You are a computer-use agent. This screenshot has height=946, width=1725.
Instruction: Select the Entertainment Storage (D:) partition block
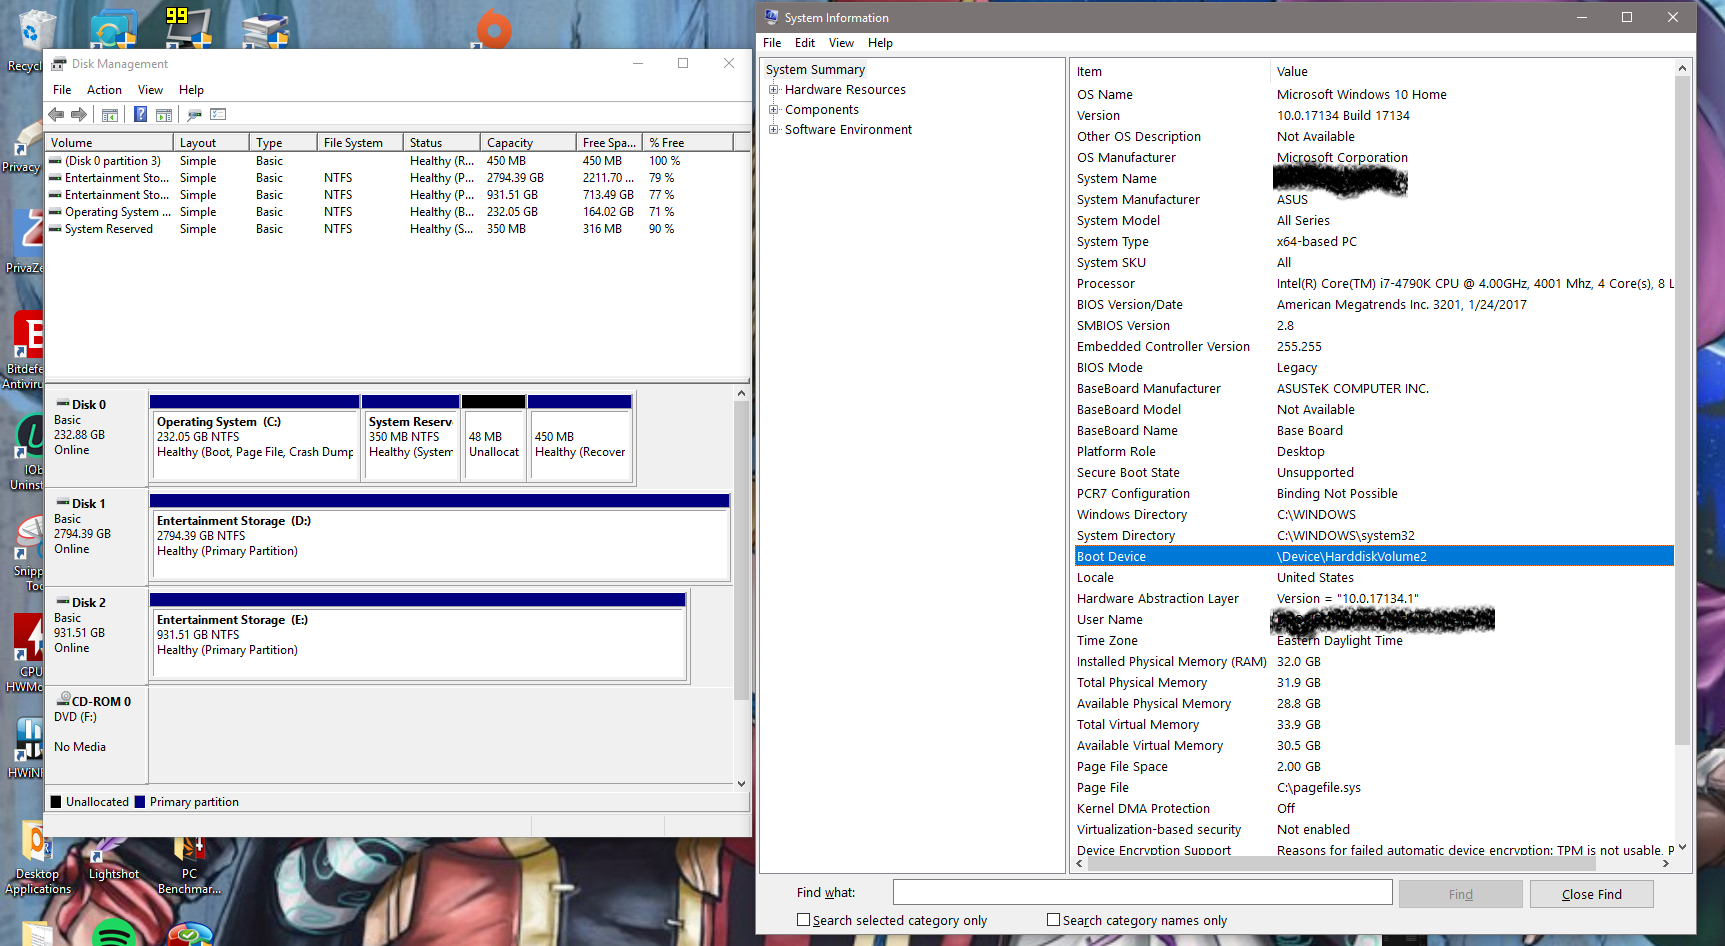[x=440, y=537]
